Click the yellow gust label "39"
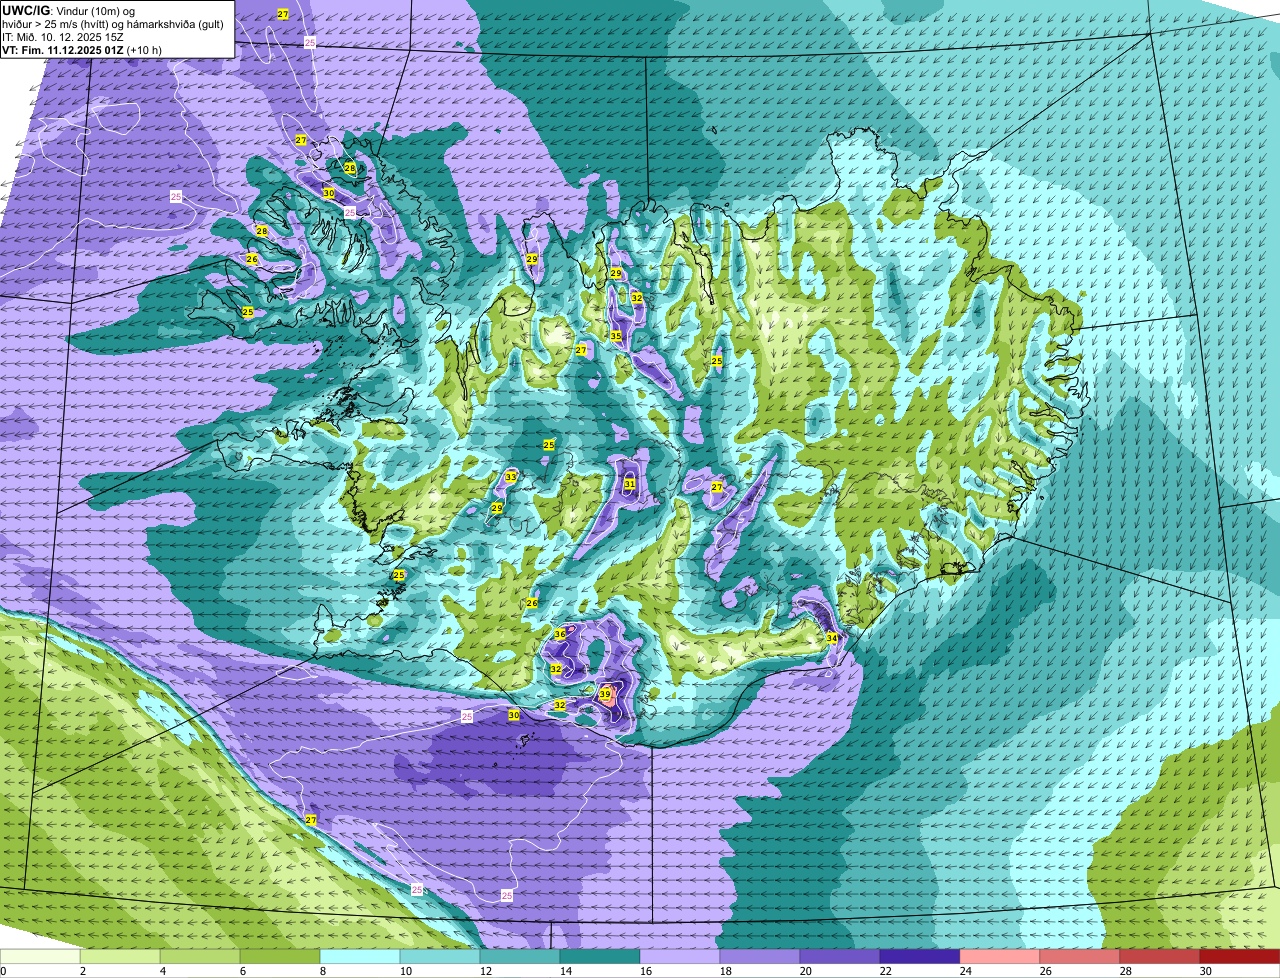This screenshot has width=1280, height=978. (605, 693)
